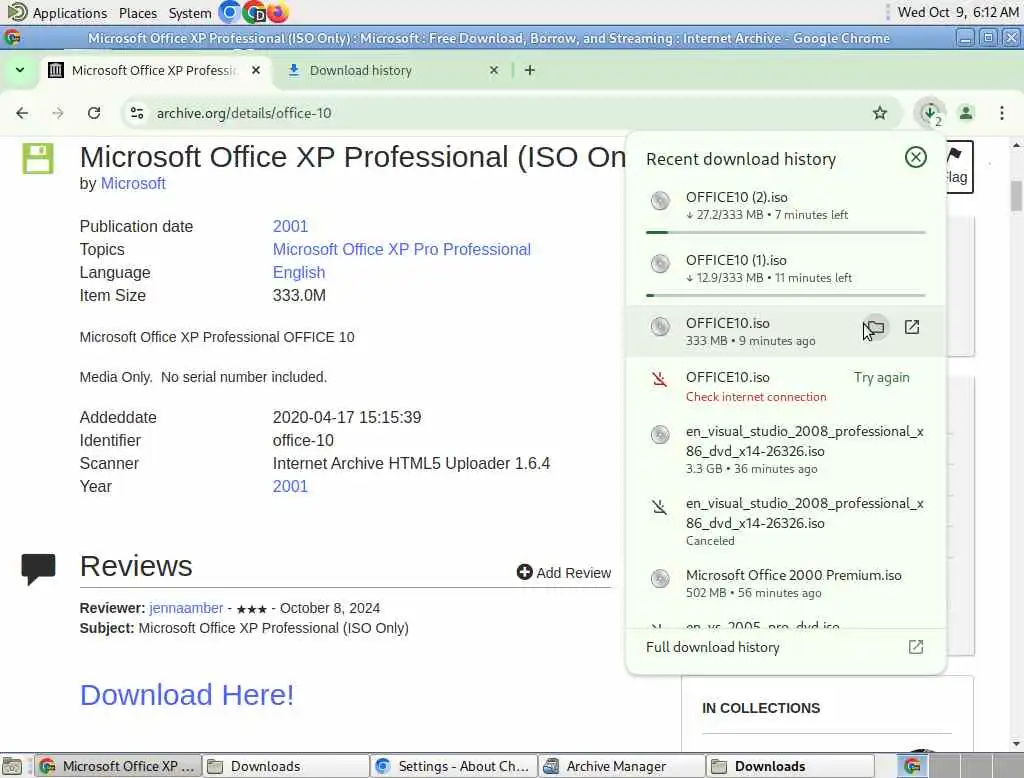Screen dimensions: 1024x778
Task: Click the Reviews speech bubble icon
Action: pos(39,569)
